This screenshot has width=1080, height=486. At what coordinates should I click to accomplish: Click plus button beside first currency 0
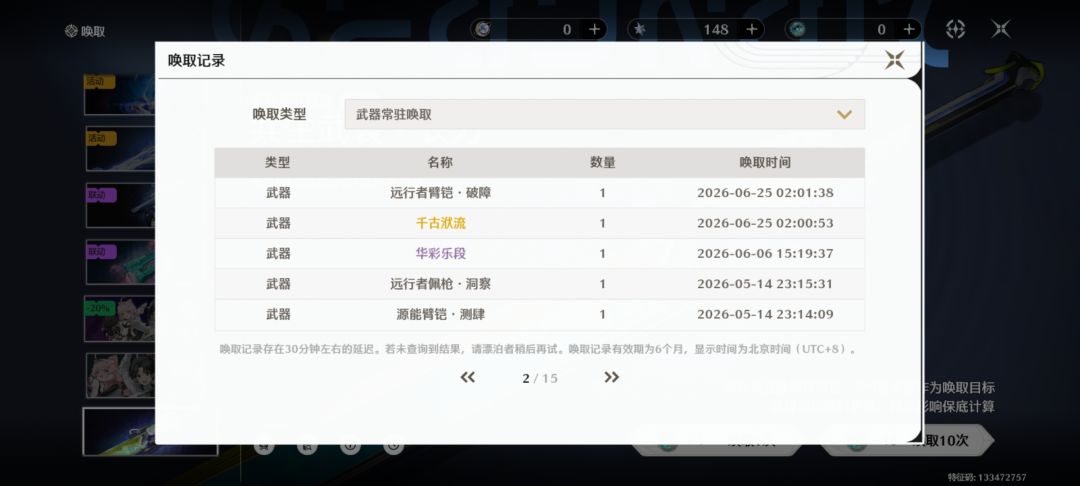tap(594, 29)
